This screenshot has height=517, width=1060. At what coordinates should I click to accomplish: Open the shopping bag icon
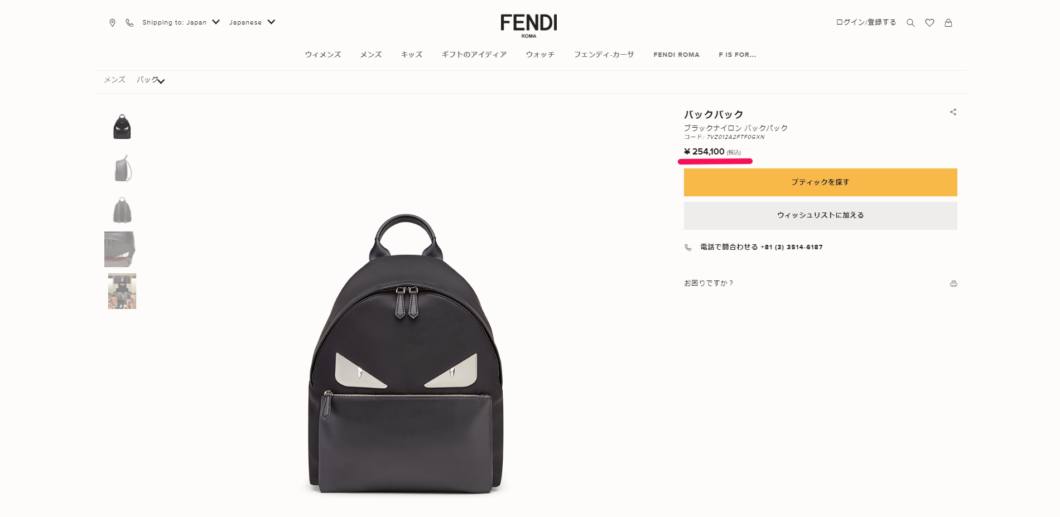pyautogui.click(x=948, y=22)
